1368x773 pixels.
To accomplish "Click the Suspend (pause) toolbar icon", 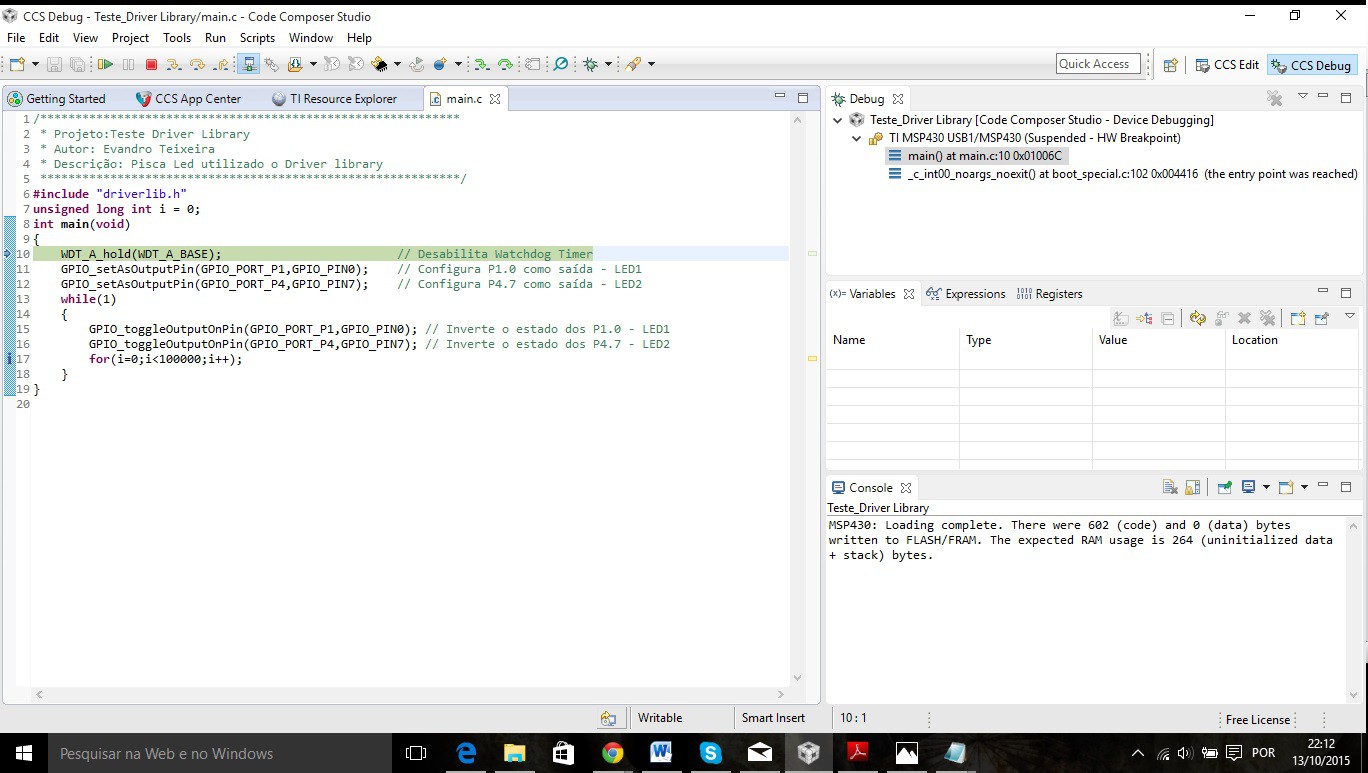I will [128, 64].
